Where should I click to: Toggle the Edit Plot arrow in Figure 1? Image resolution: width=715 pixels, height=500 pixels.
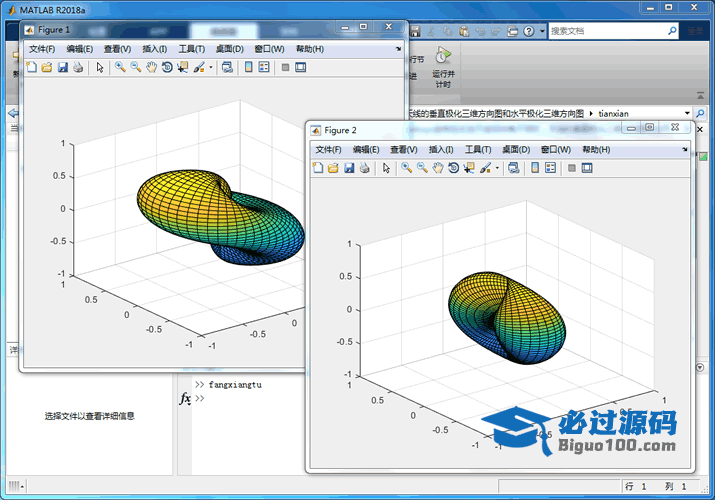pos(99,67)
